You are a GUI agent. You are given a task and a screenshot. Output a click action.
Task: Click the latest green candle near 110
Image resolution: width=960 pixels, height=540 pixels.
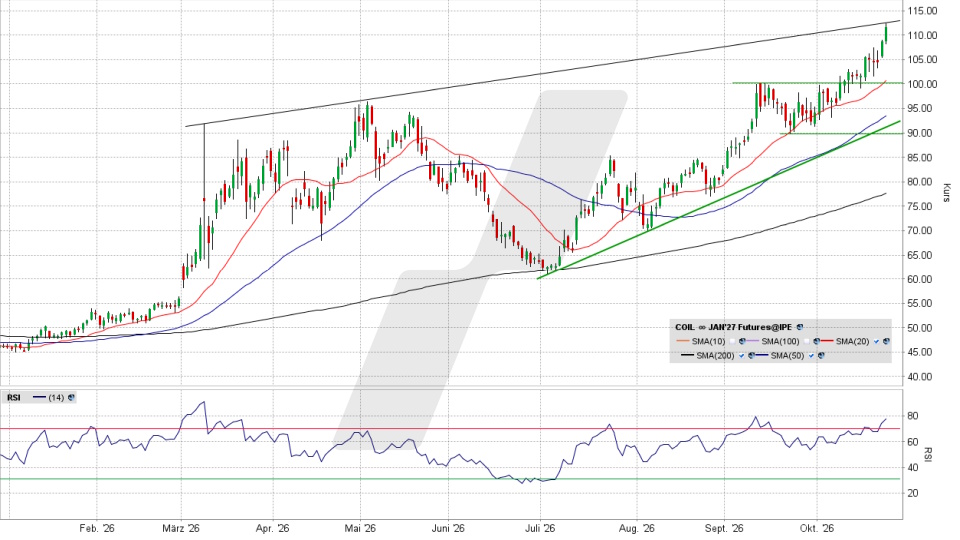[x=886, y=32]
